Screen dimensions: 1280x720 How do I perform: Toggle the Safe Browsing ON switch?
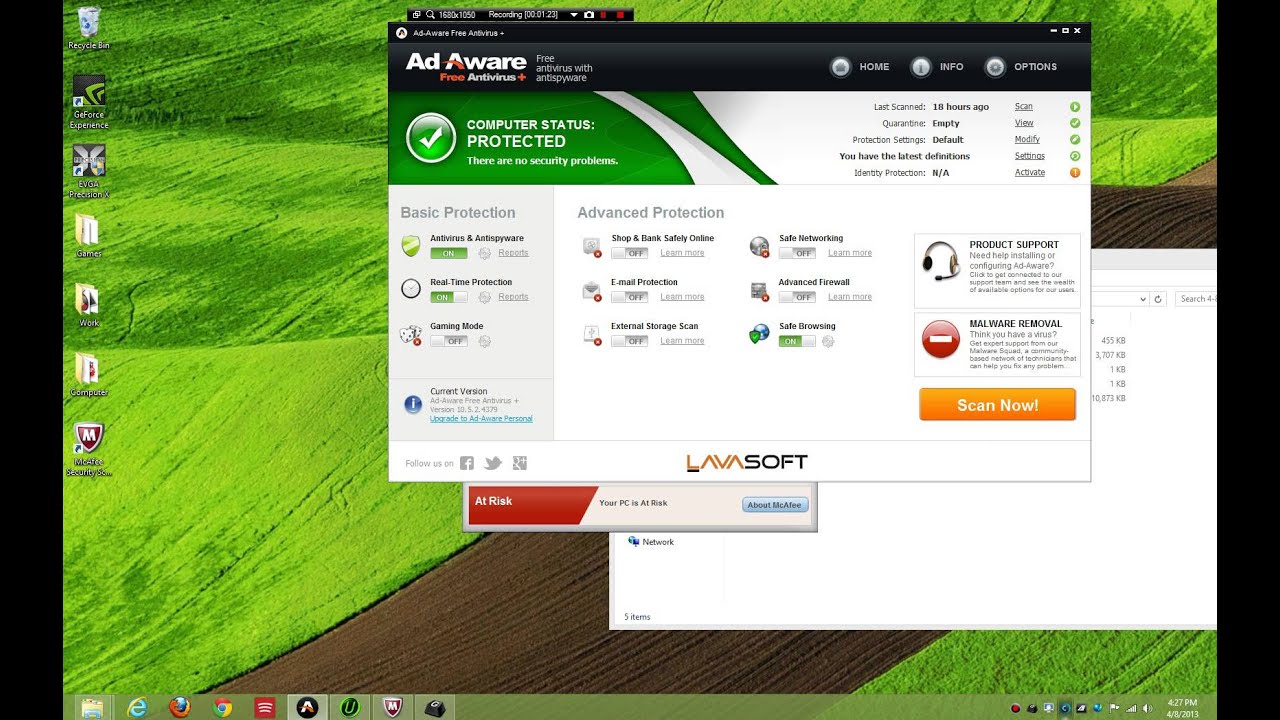(x=798, y=341)
